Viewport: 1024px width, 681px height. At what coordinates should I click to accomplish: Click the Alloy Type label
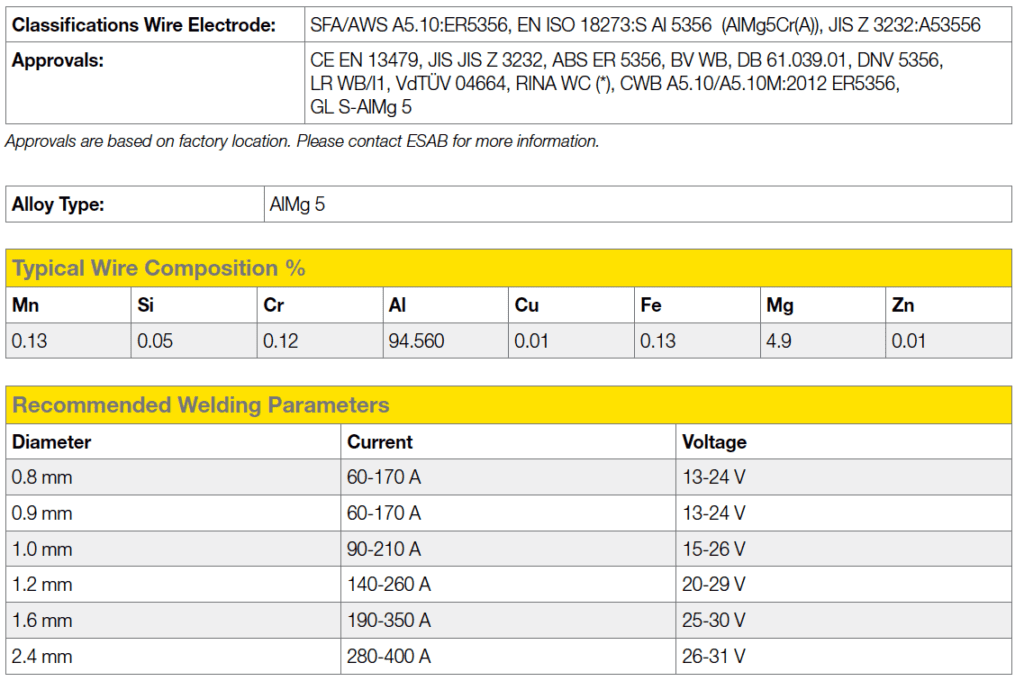[58, 205]
